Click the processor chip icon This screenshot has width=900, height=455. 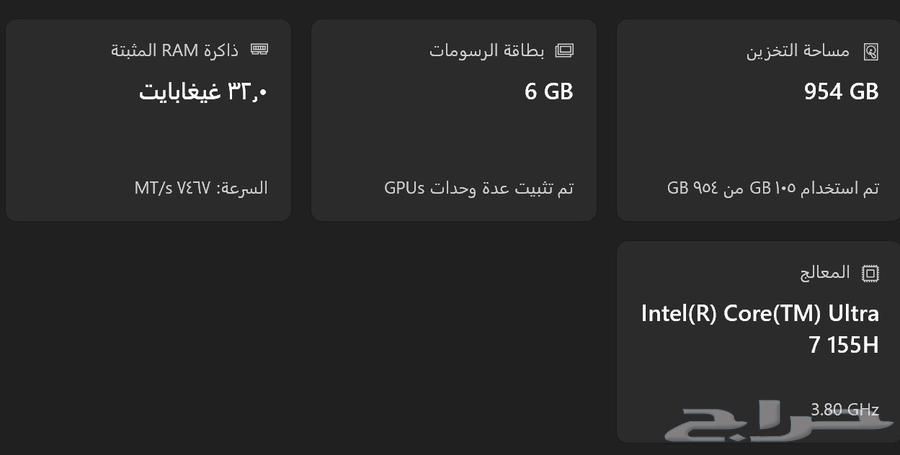pyautogui.click(x=870, y=272)
